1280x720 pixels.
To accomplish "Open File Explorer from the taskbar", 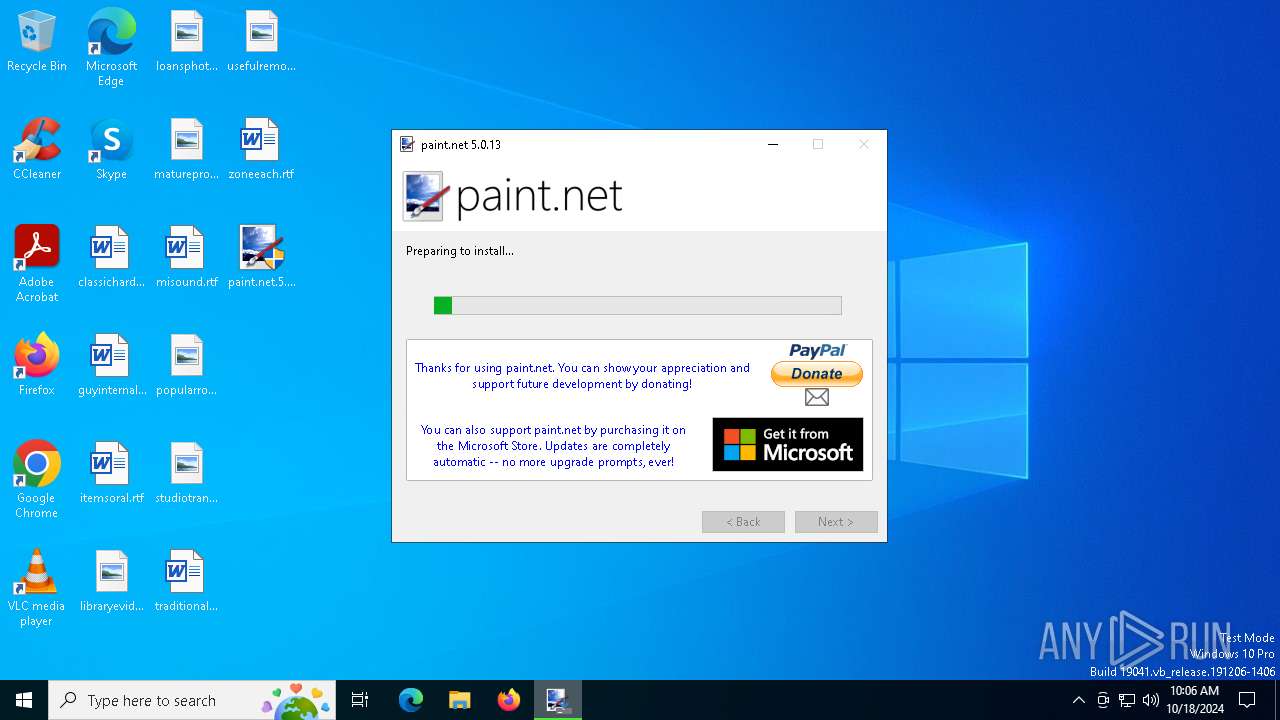I will [460, 700].
